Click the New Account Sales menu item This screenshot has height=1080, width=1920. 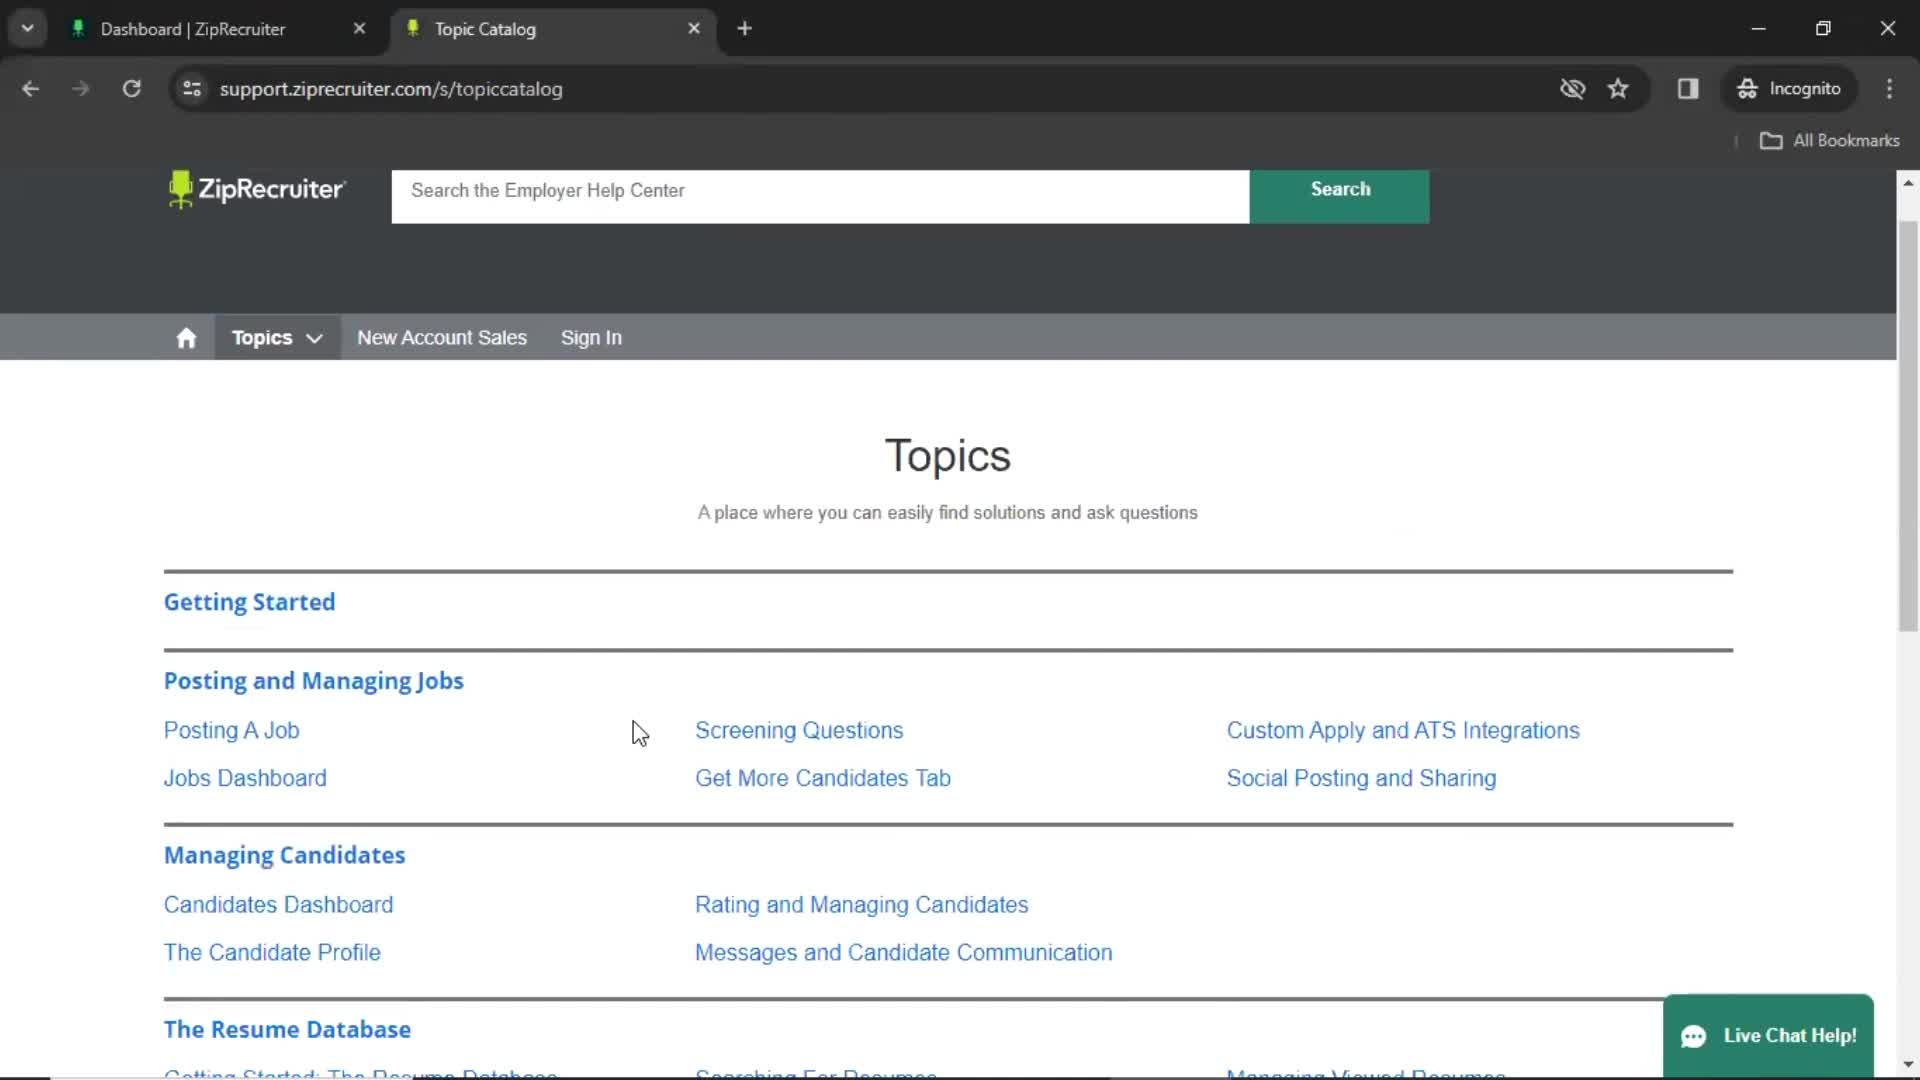[x=442, y=338]
